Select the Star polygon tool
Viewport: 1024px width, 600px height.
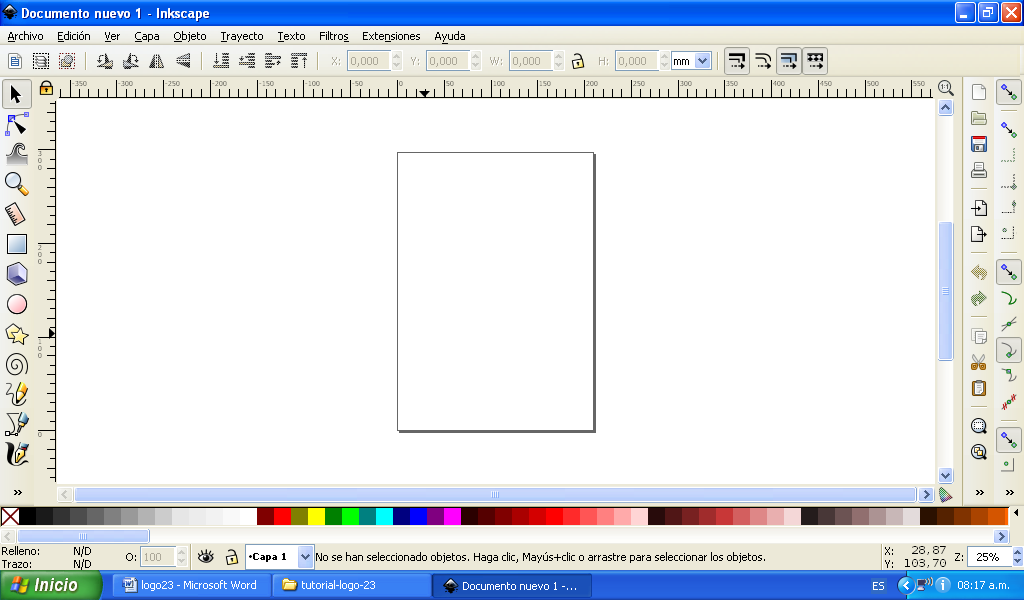click(16, 334)
